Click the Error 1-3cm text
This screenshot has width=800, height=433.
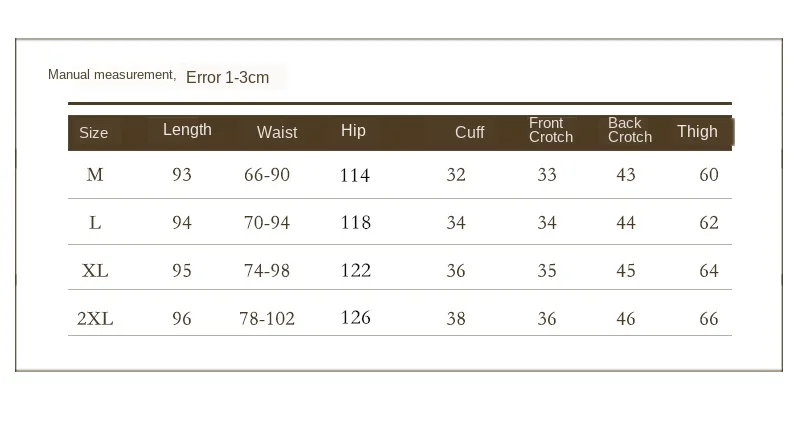(x=228, y=78)
